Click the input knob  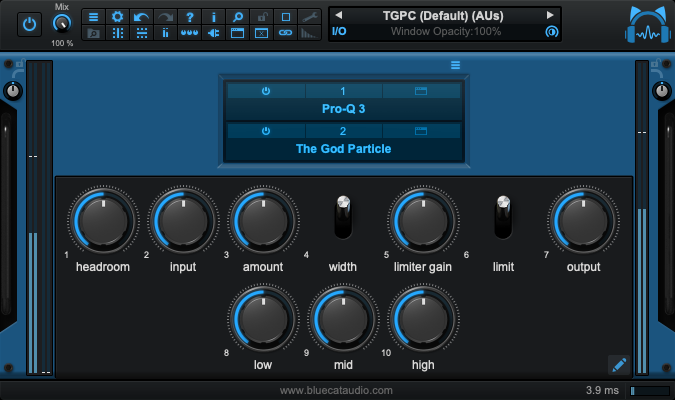click(183, 221)
